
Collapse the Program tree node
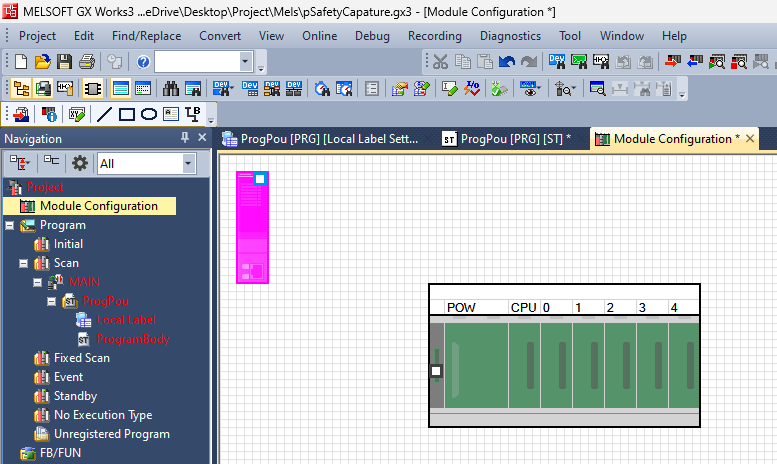[10, 225]
